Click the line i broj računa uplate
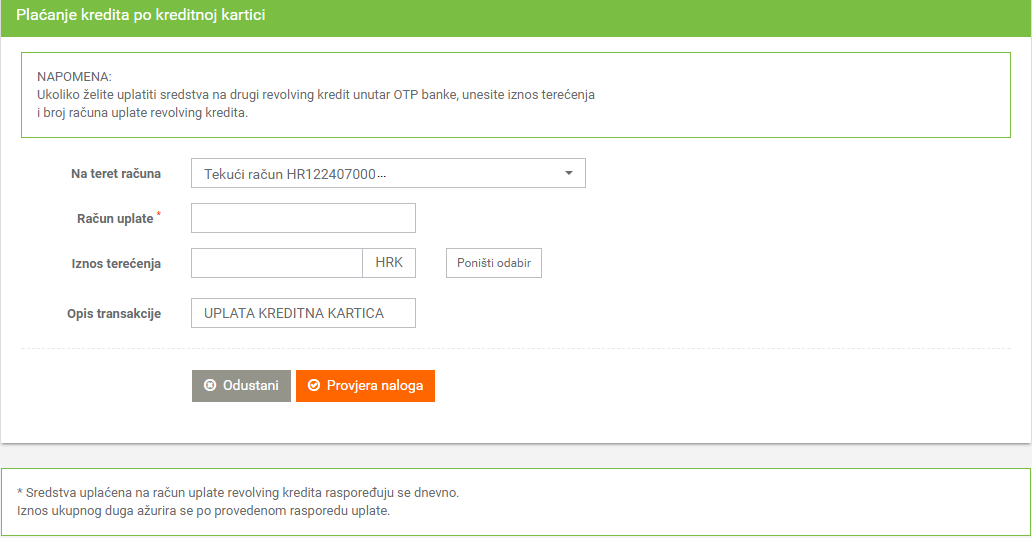This screenshot has height=541, width=1032. [142, 113]
